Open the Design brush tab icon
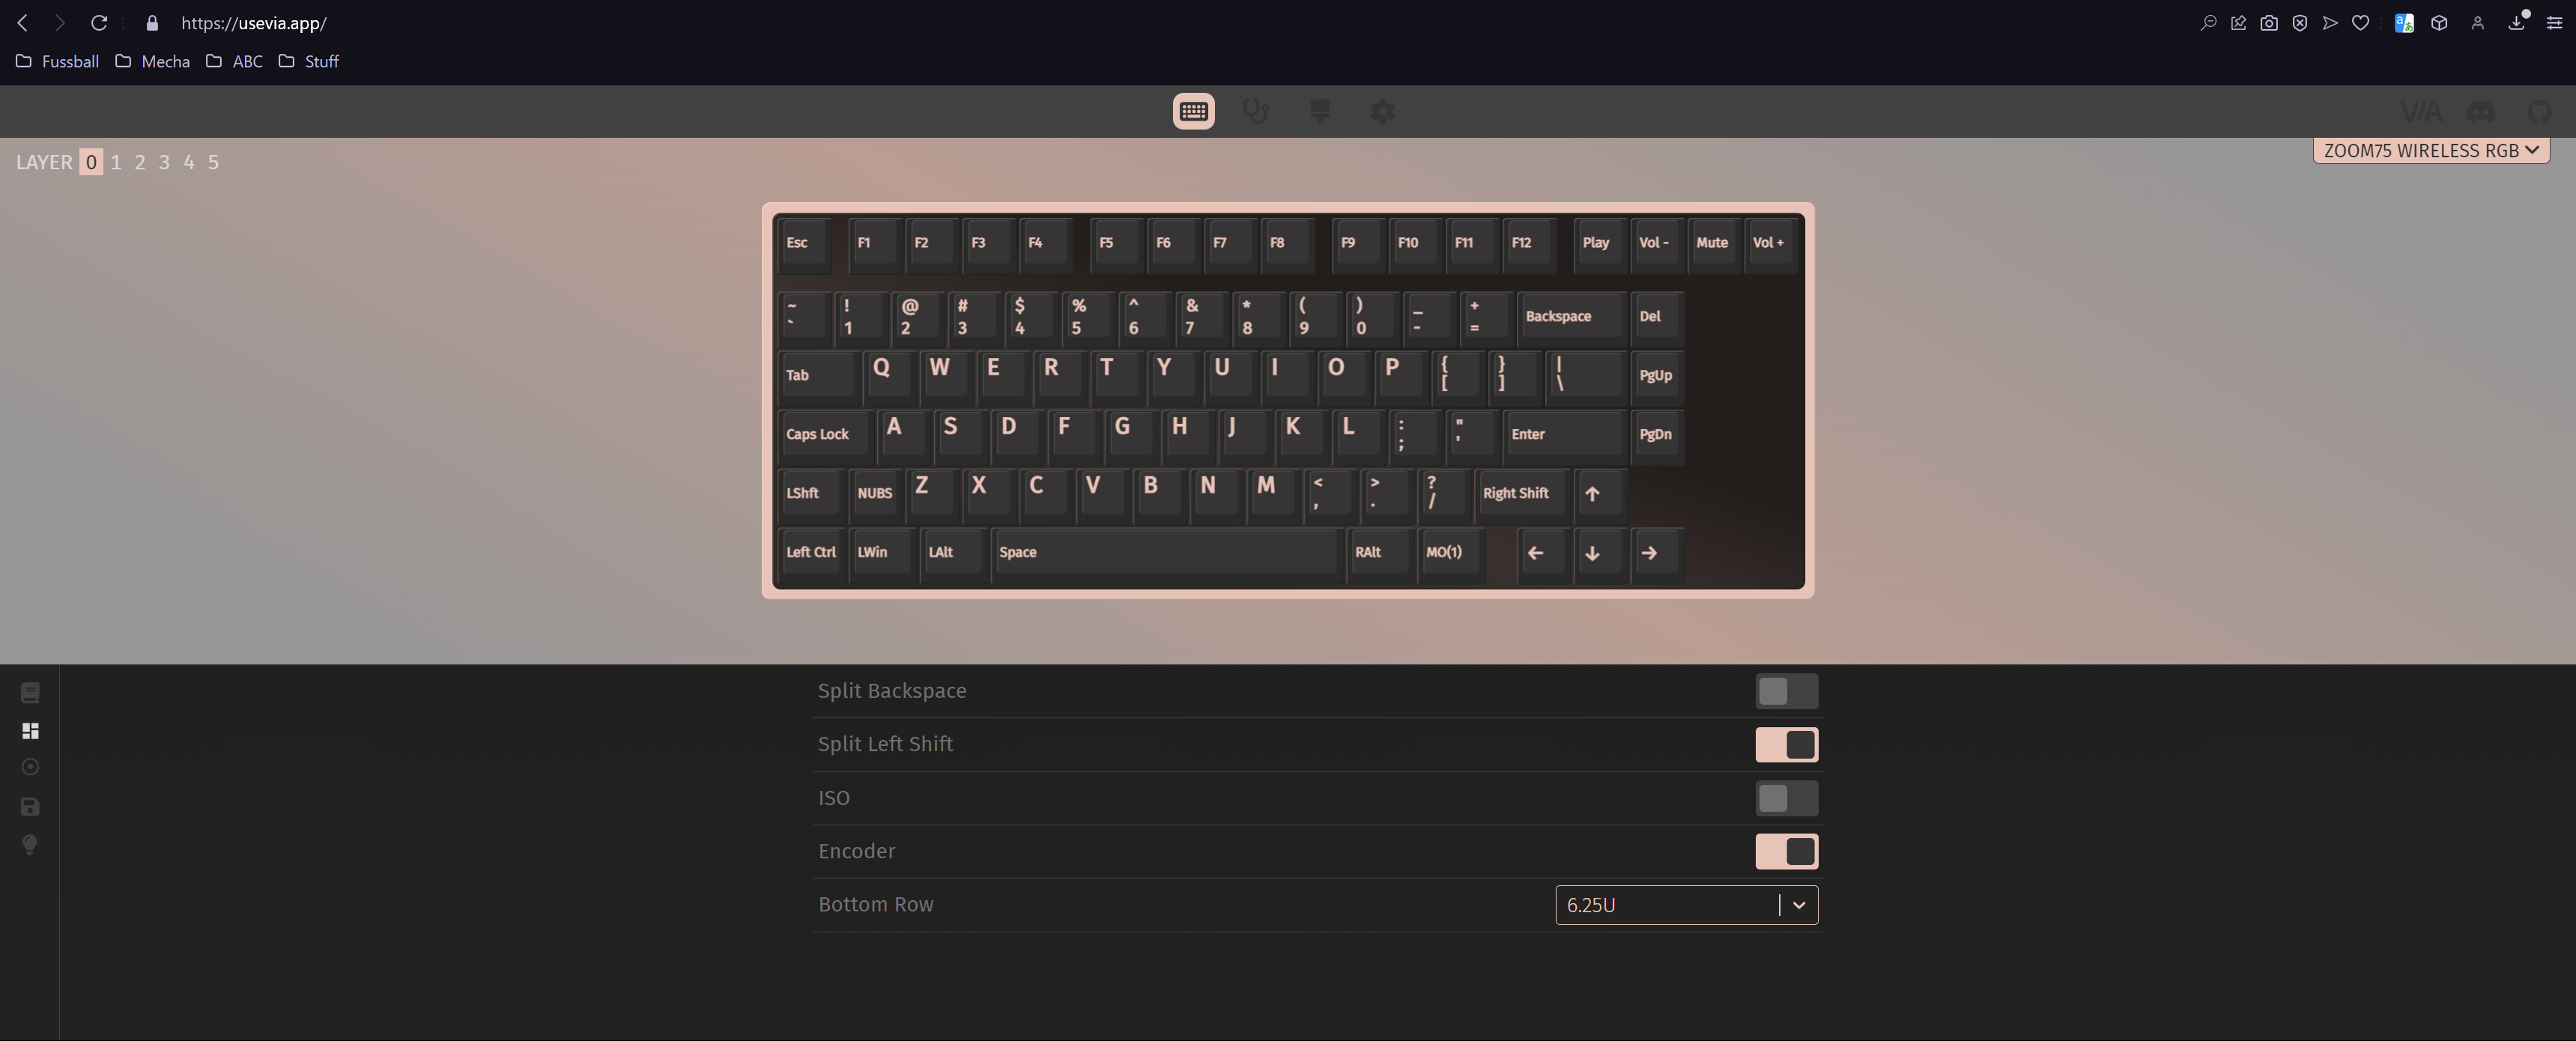 (1319, 111)
